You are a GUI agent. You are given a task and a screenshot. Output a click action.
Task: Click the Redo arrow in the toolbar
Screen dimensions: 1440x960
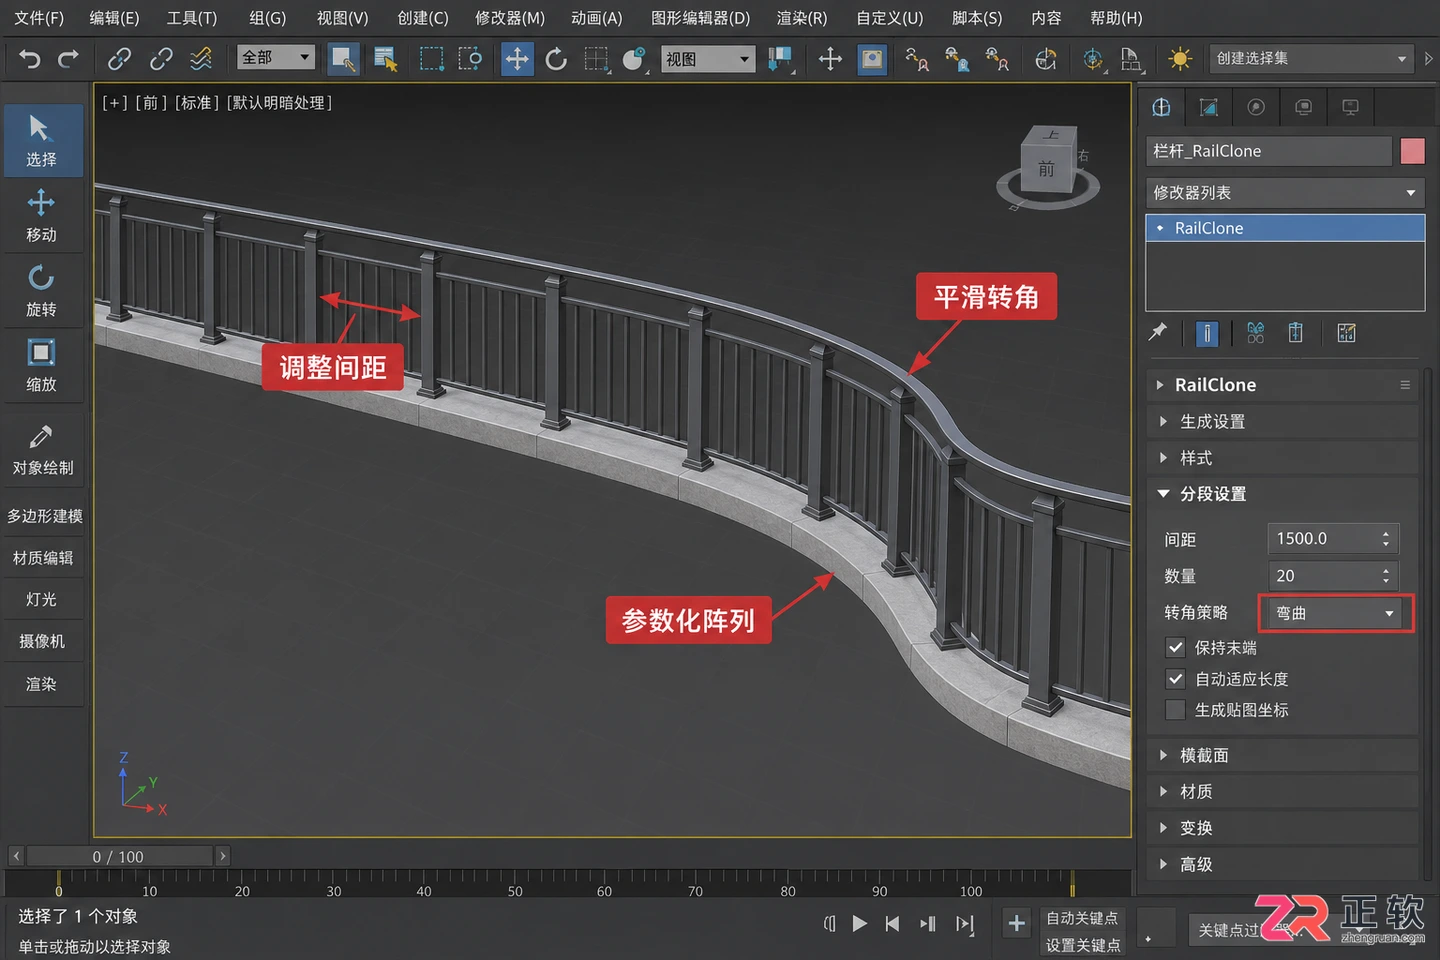68,59
